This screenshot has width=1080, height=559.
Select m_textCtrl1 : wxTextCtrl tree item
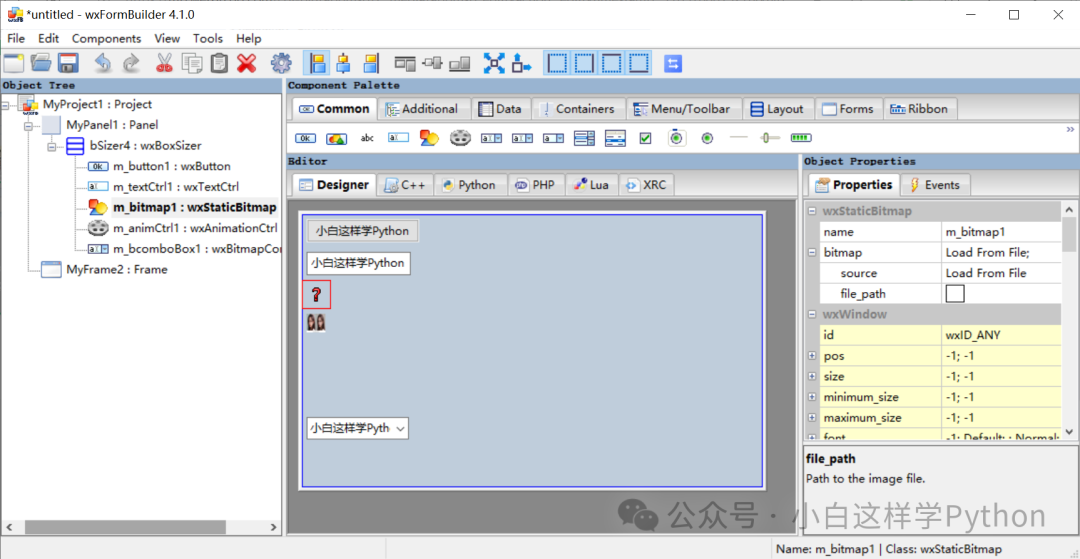click(176, 187)
